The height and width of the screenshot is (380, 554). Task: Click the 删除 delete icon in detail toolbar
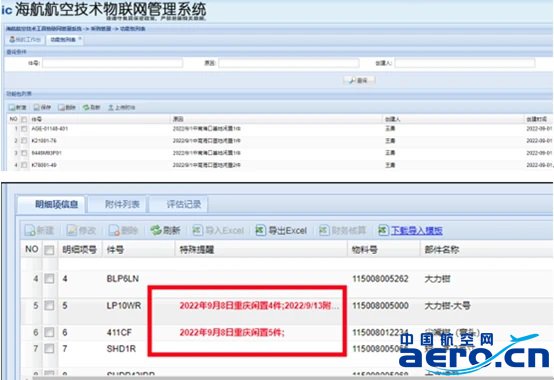[114, 231]
